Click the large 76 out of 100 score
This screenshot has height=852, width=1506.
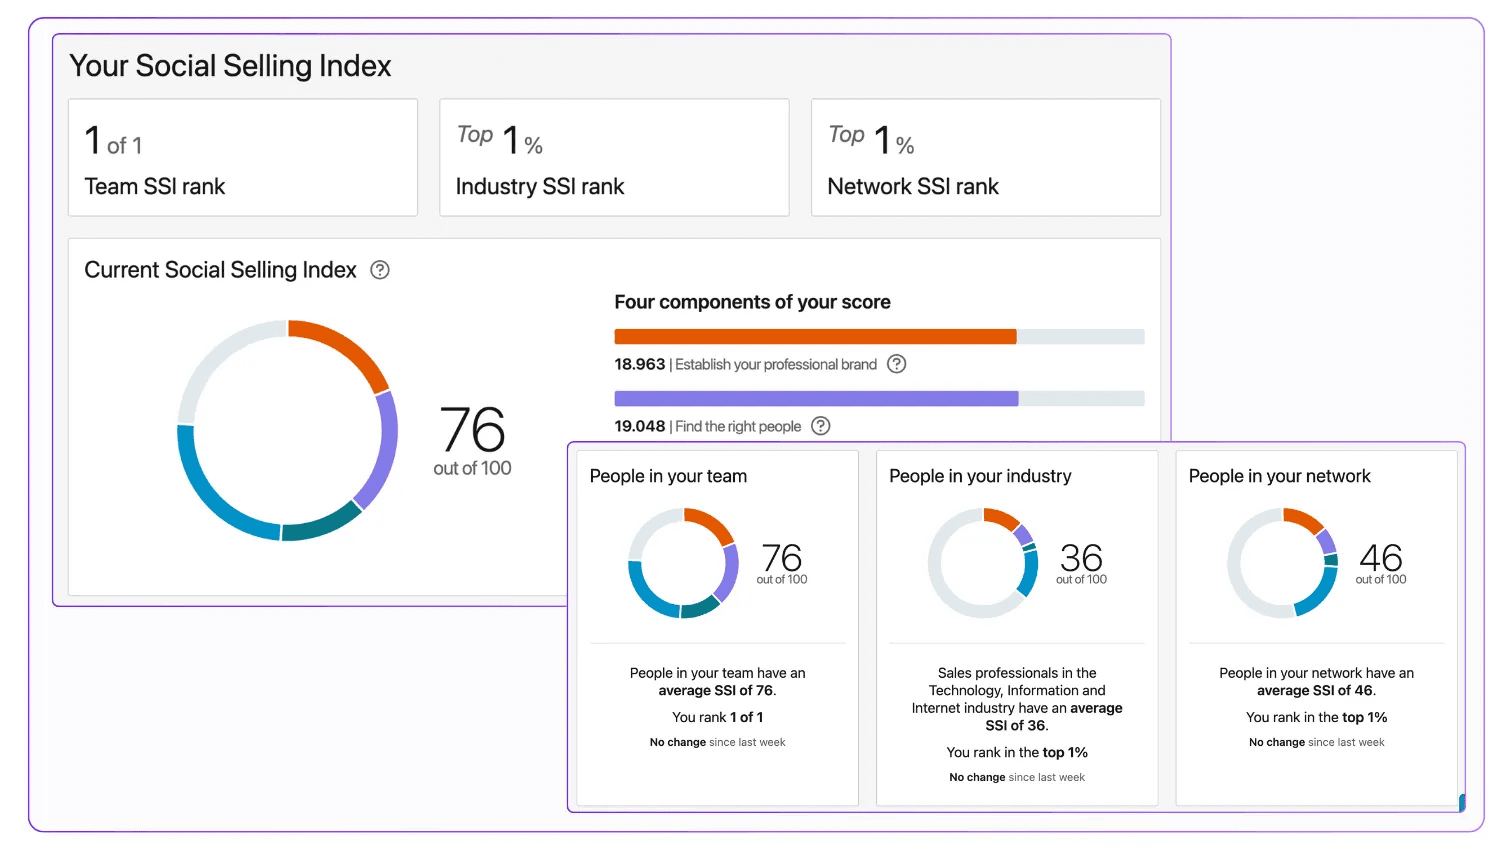pyautogui.click(x=472, y=441)
